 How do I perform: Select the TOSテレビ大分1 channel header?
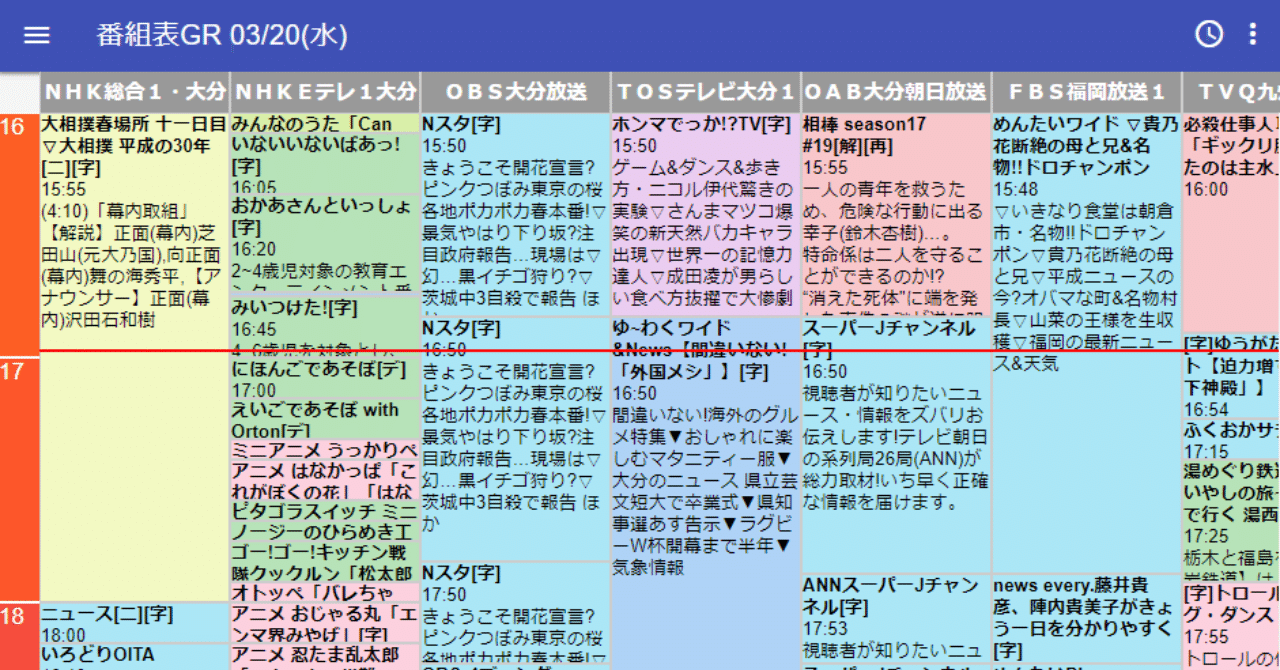(706, 92)
